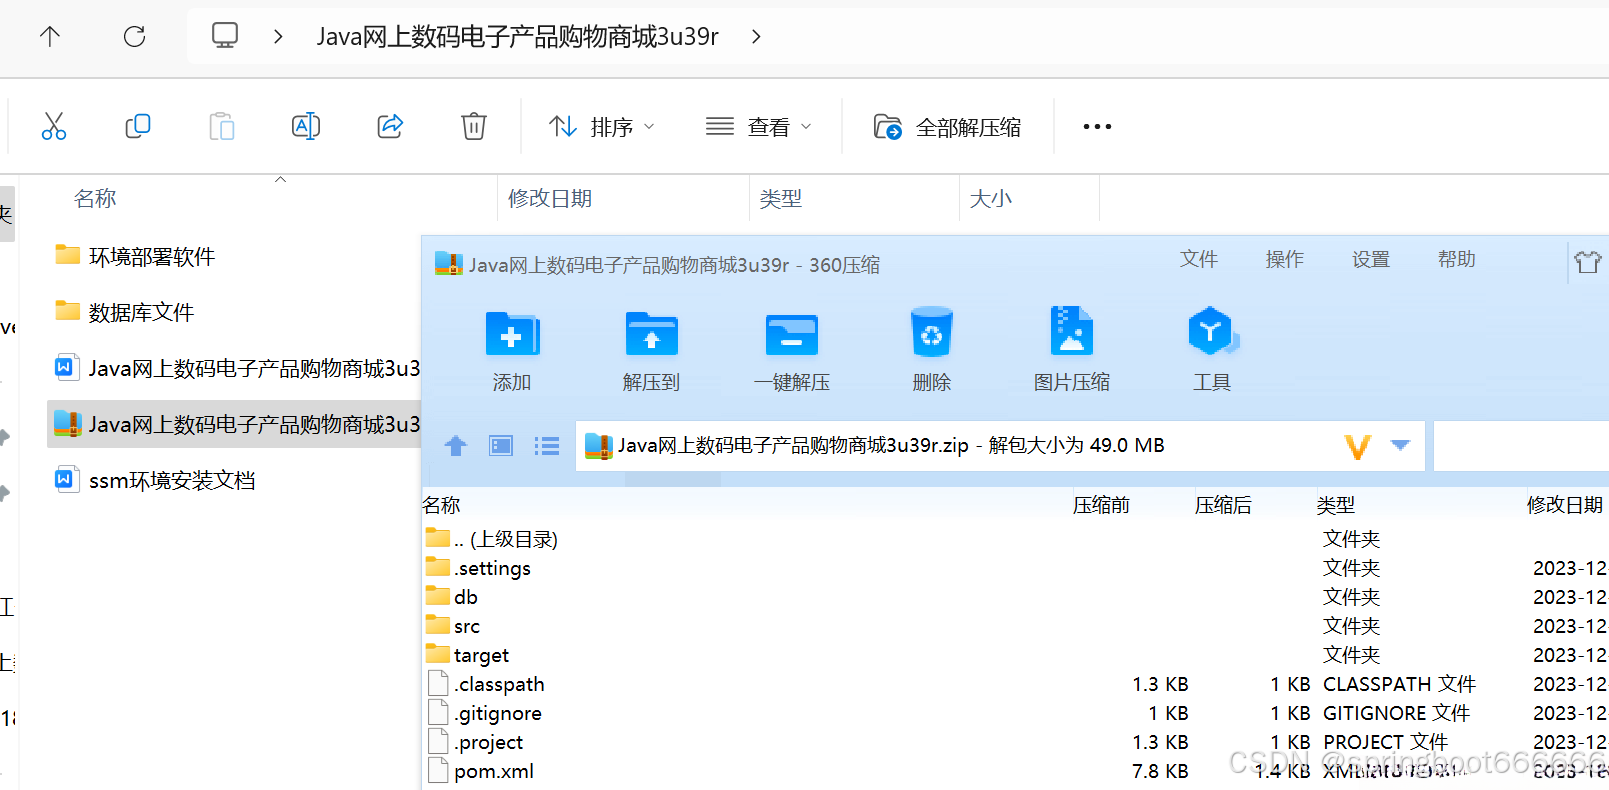Sort by the 类型 column header in Explorer
The width and height of the screenshot is (1609, 790).
(781, 198)
